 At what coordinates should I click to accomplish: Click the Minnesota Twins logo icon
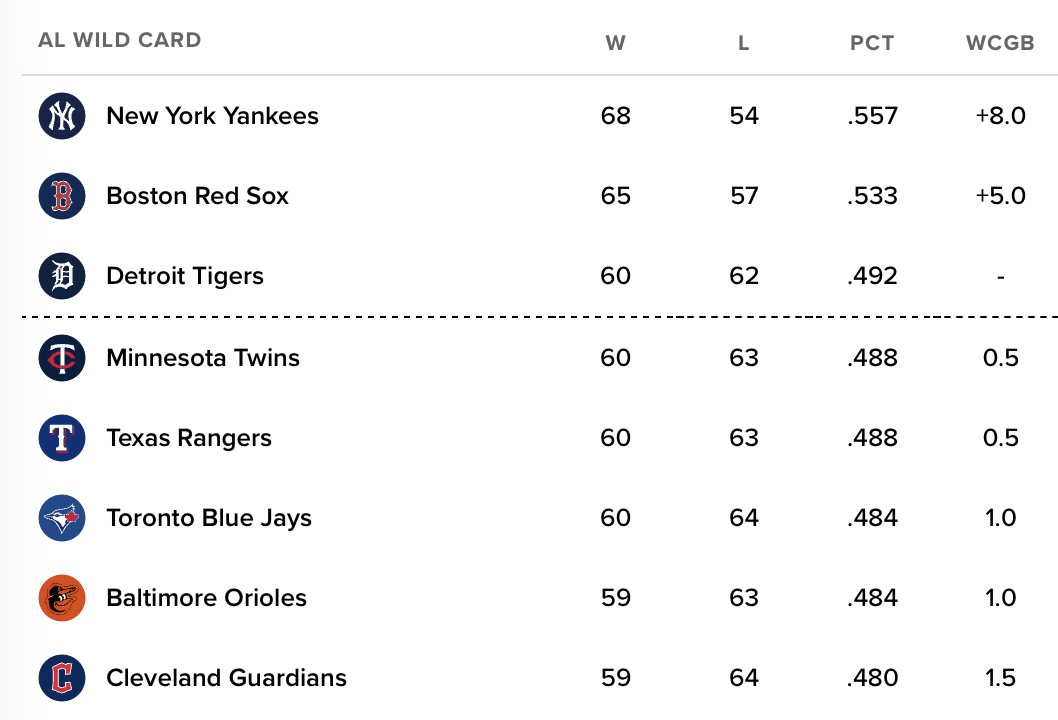point(62,358)
